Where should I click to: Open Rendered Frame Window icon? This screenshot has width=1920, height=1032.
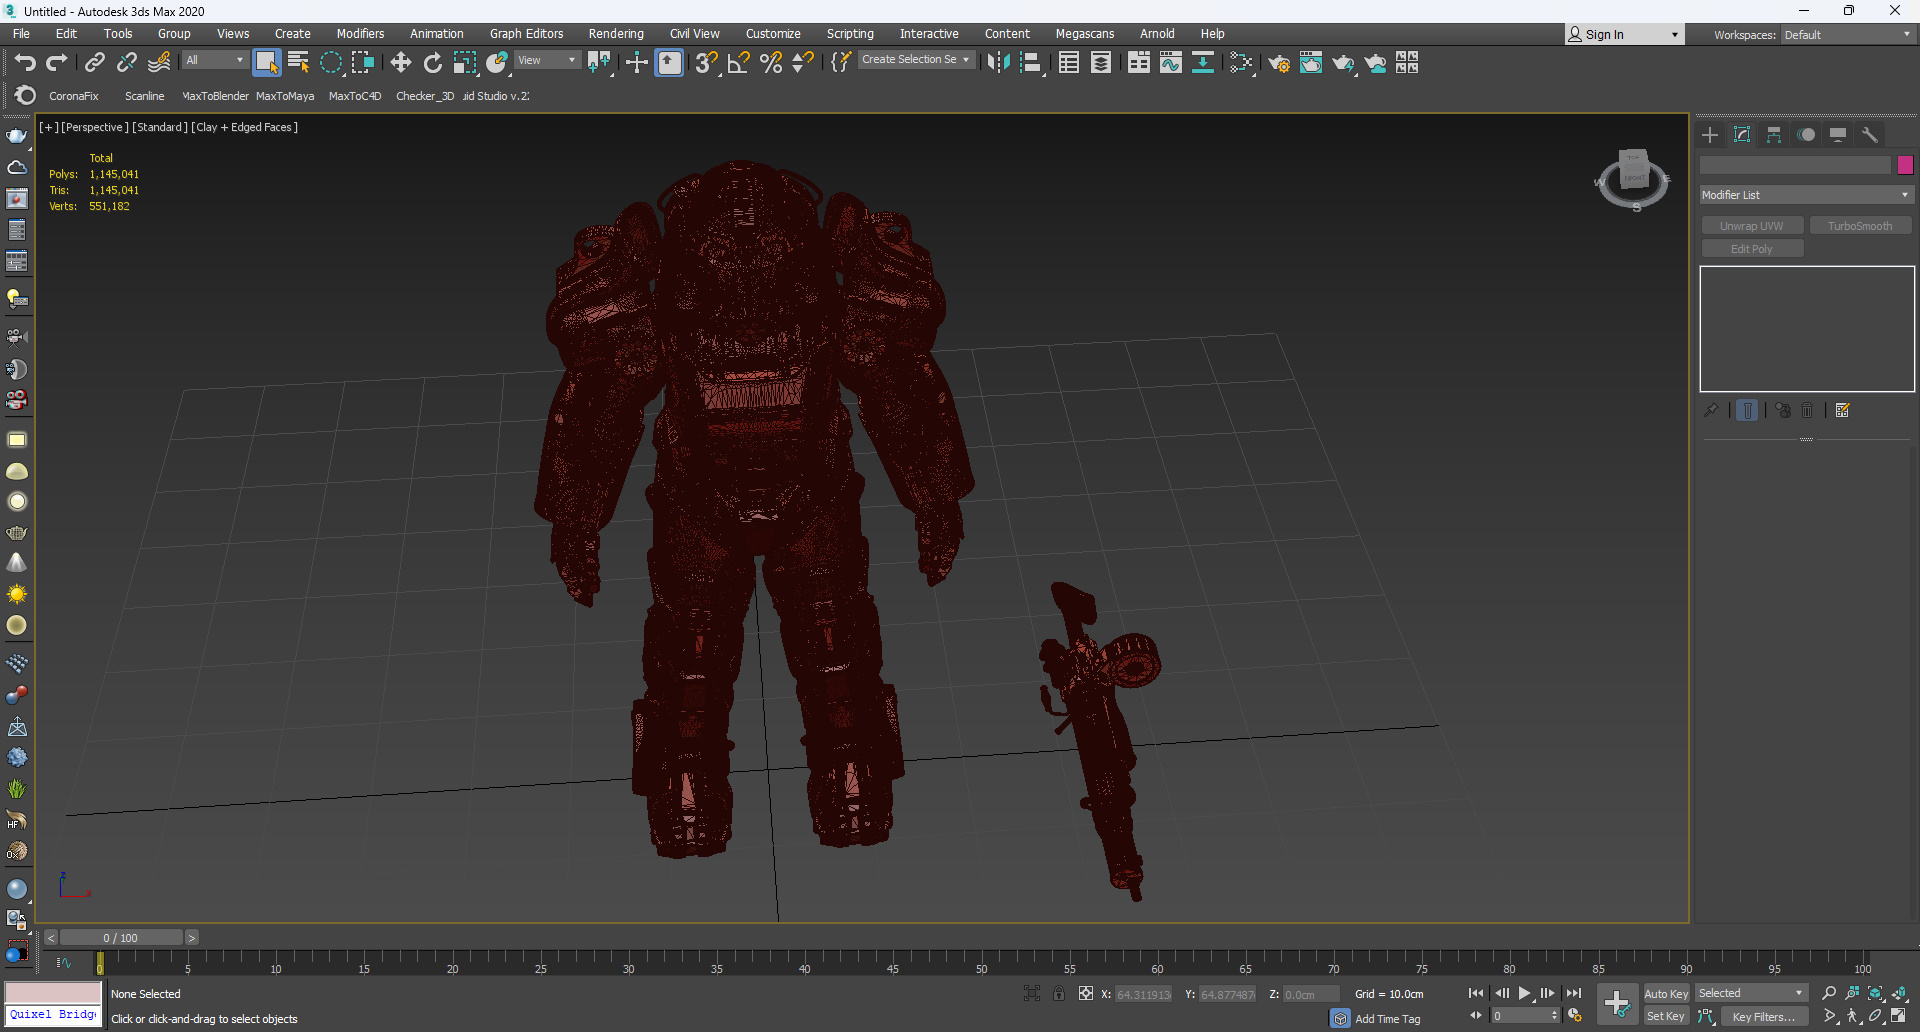[1311, 63]
